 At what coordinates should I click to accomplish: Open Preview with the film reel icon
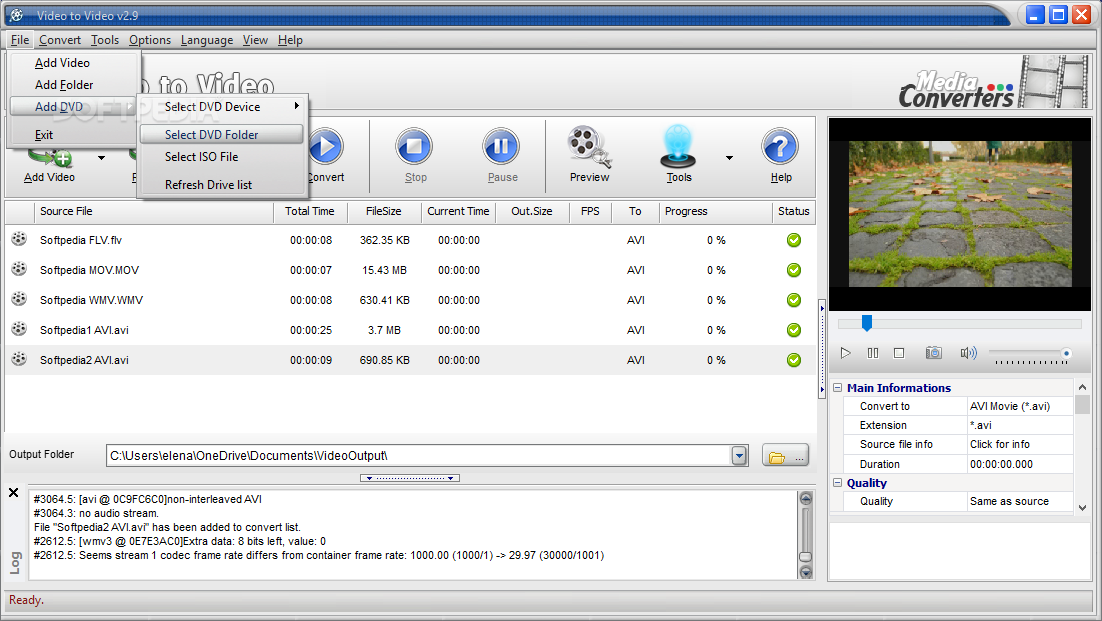(589, 148)
